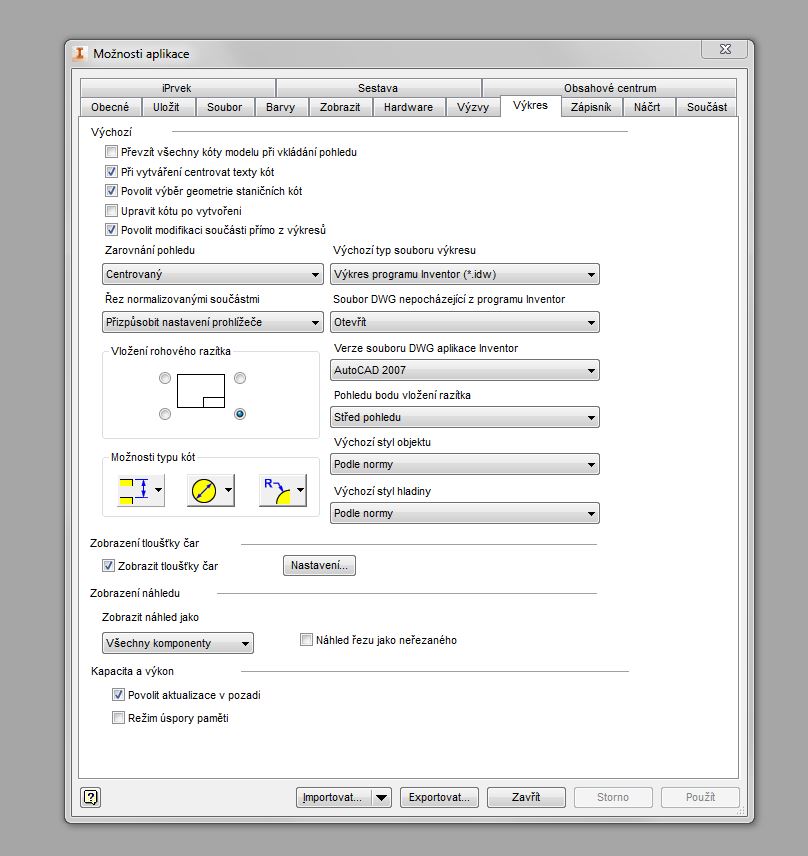Toggle 'Při vytváření centrovat texty kót'
The height and width of the screenshot is (856, 808).
(x=111, y=172)
